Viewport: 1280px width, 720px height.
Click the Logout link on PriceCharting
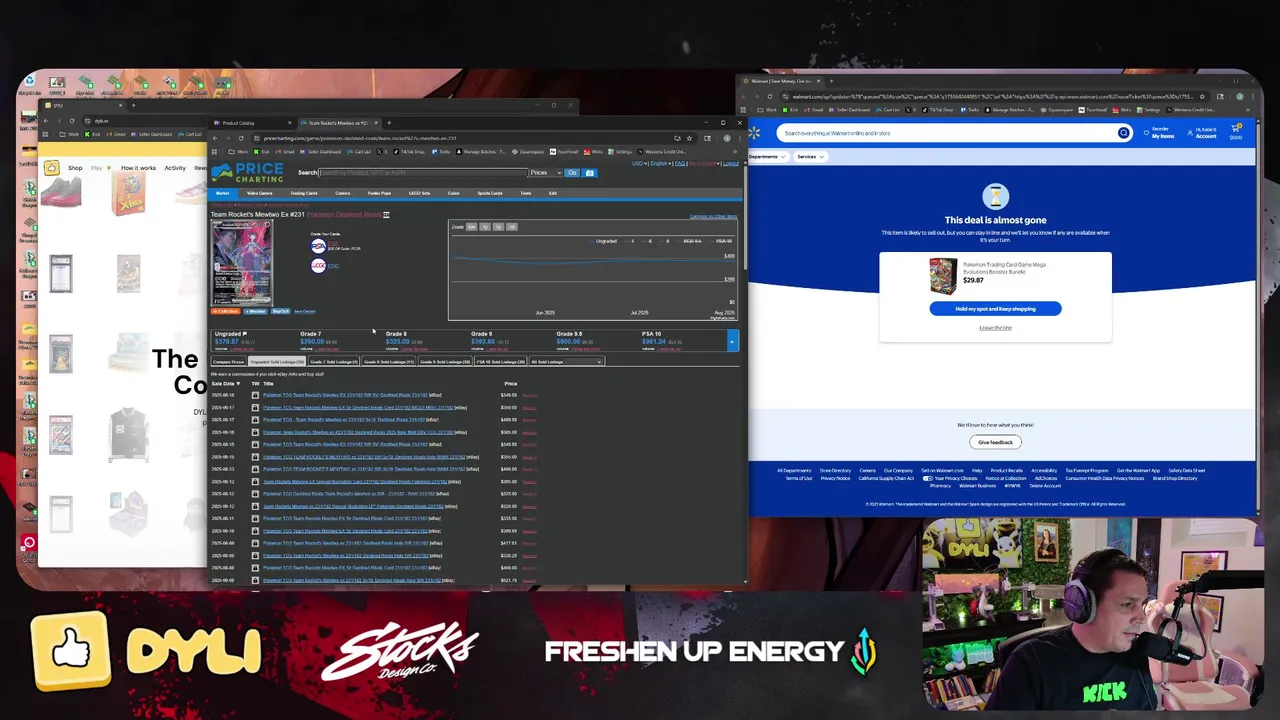pos(731,163)
